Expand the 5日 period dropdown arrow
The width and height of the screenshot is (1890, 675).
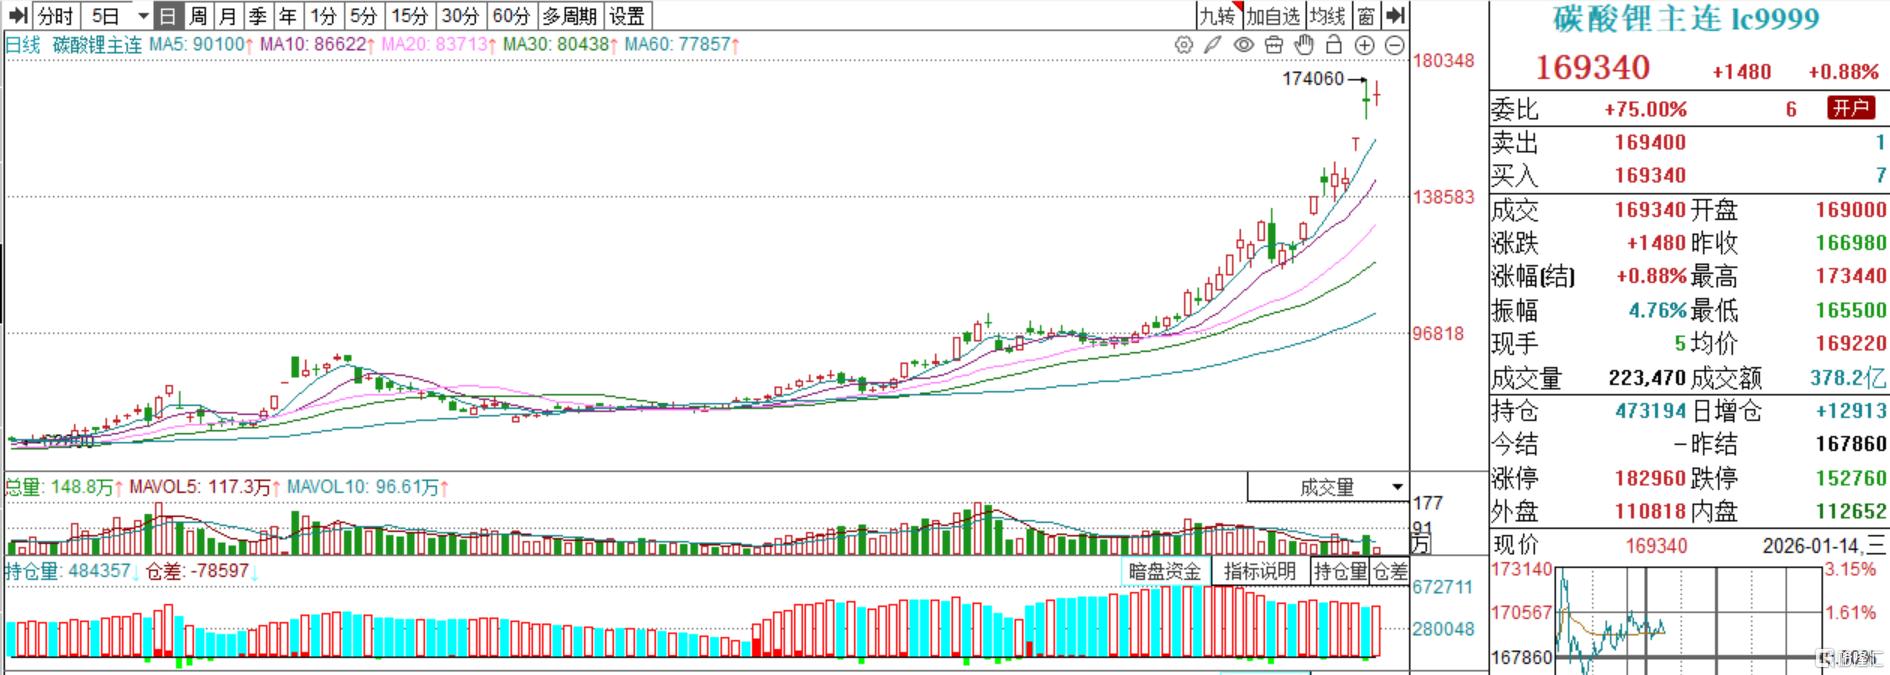click(143, 16)
